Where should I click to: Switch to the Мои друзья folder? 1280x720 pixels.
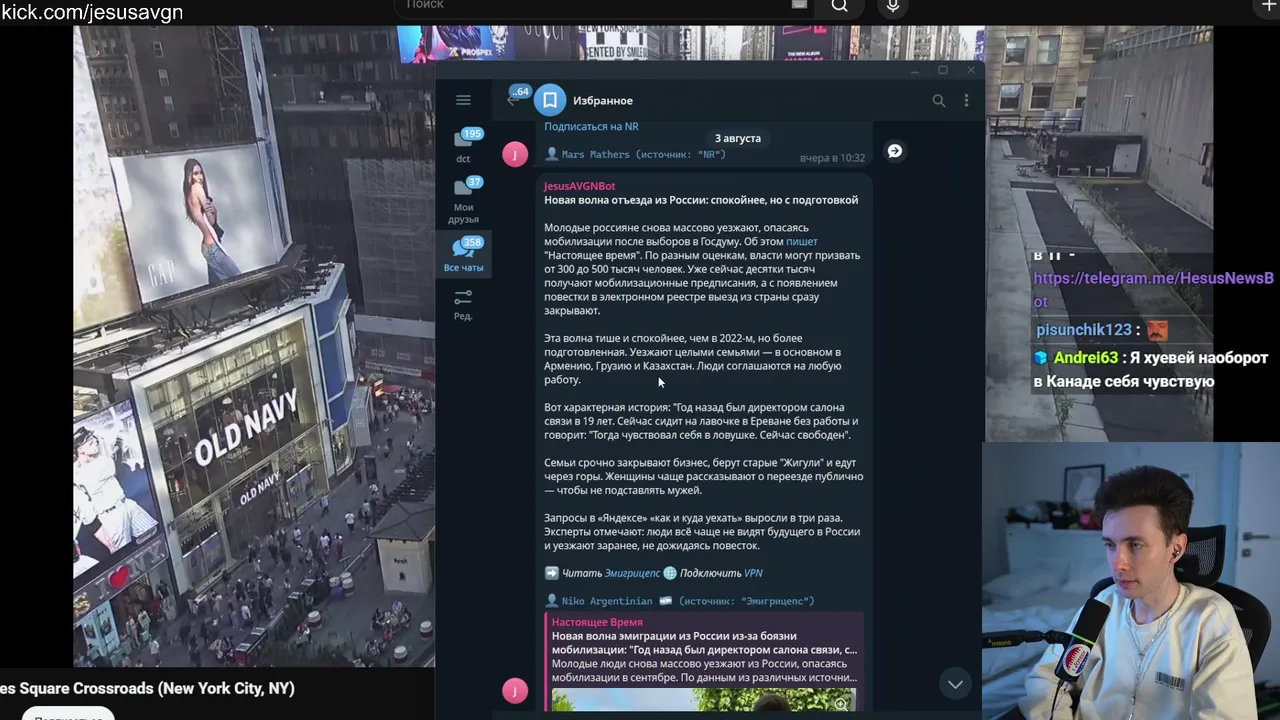point(464,200)
